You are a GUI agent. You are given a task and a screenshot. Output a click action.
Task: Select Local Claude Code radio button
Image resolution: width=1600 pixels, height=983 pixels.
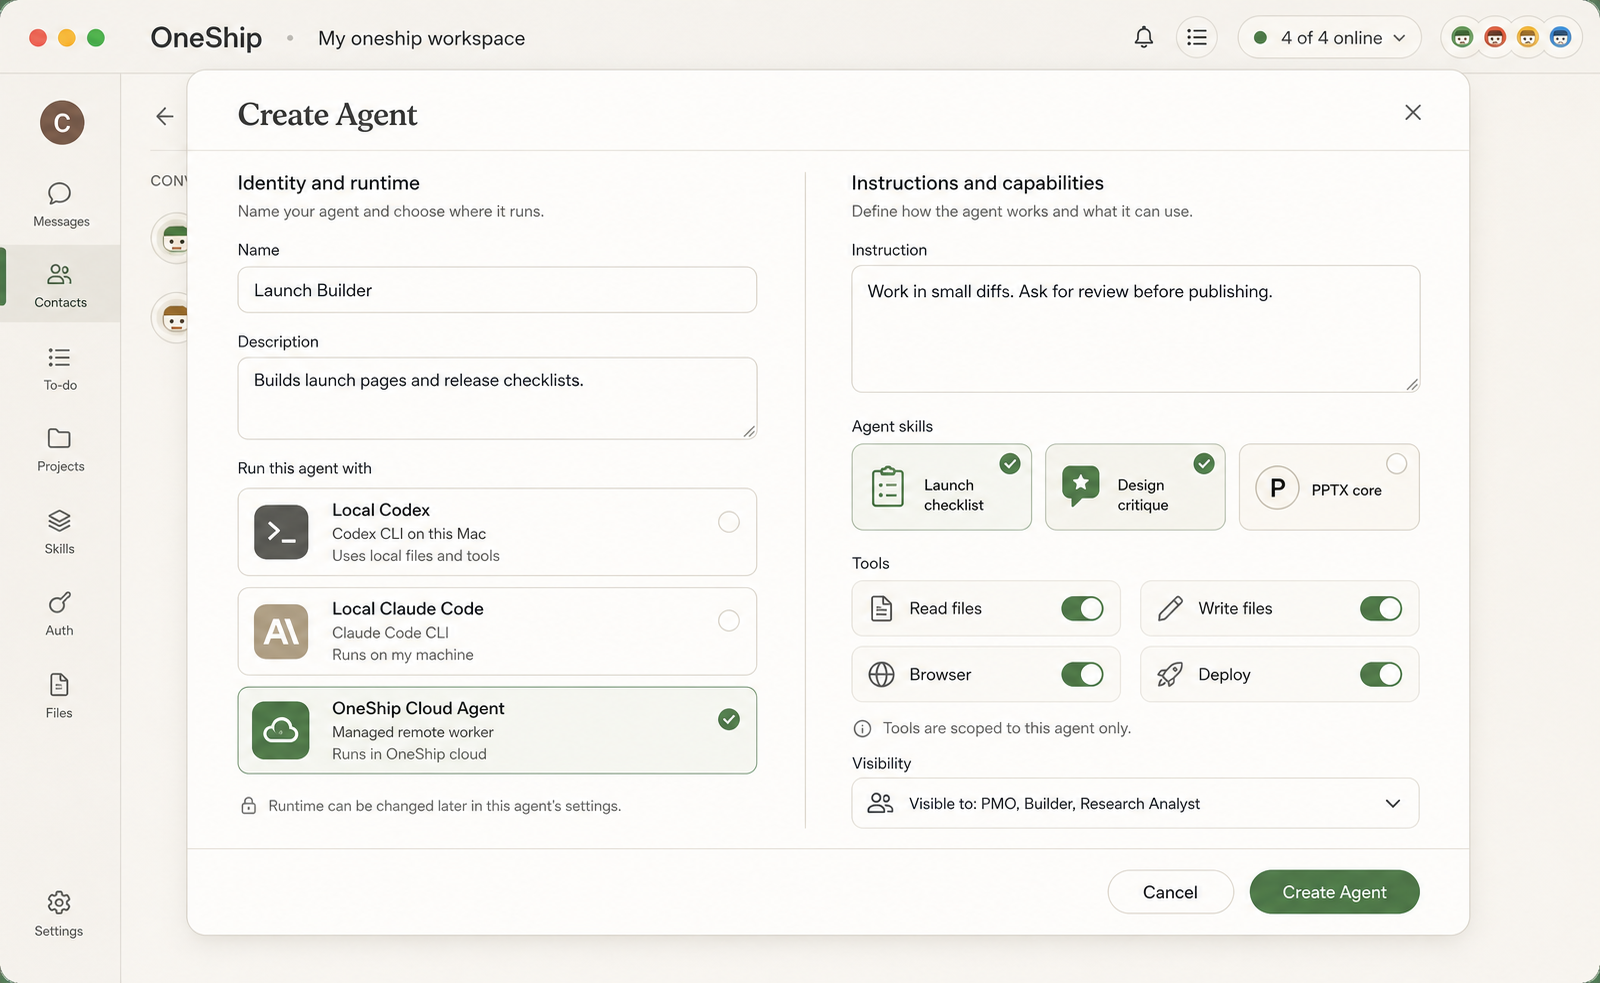coord(729,621)
